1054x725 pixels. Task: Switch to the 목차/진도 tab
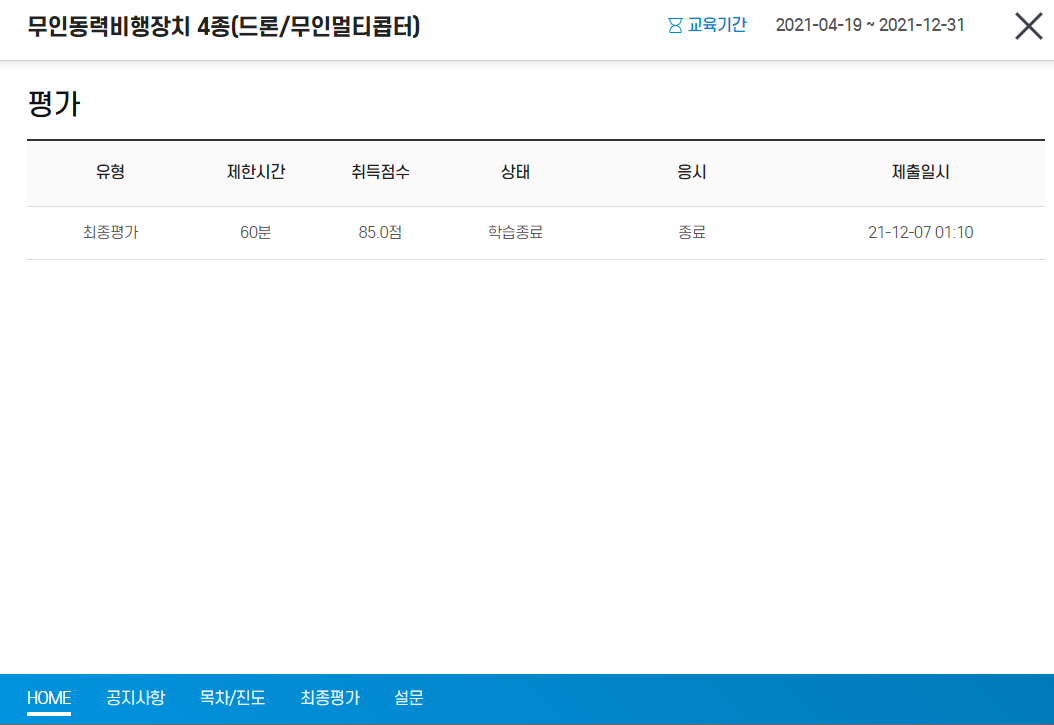tap(233, 697)
